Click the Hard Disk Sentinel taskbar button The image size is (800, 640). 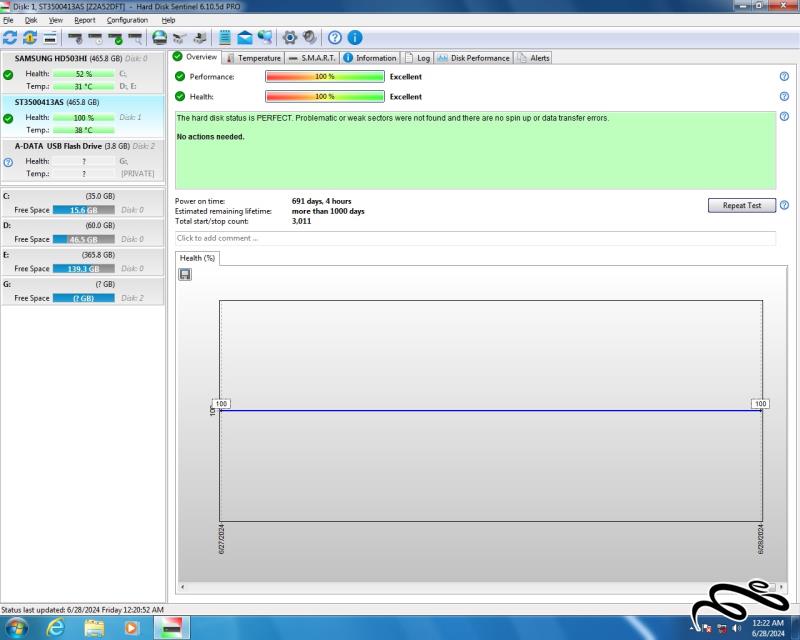pyautogui.click(x=171, y=627)
